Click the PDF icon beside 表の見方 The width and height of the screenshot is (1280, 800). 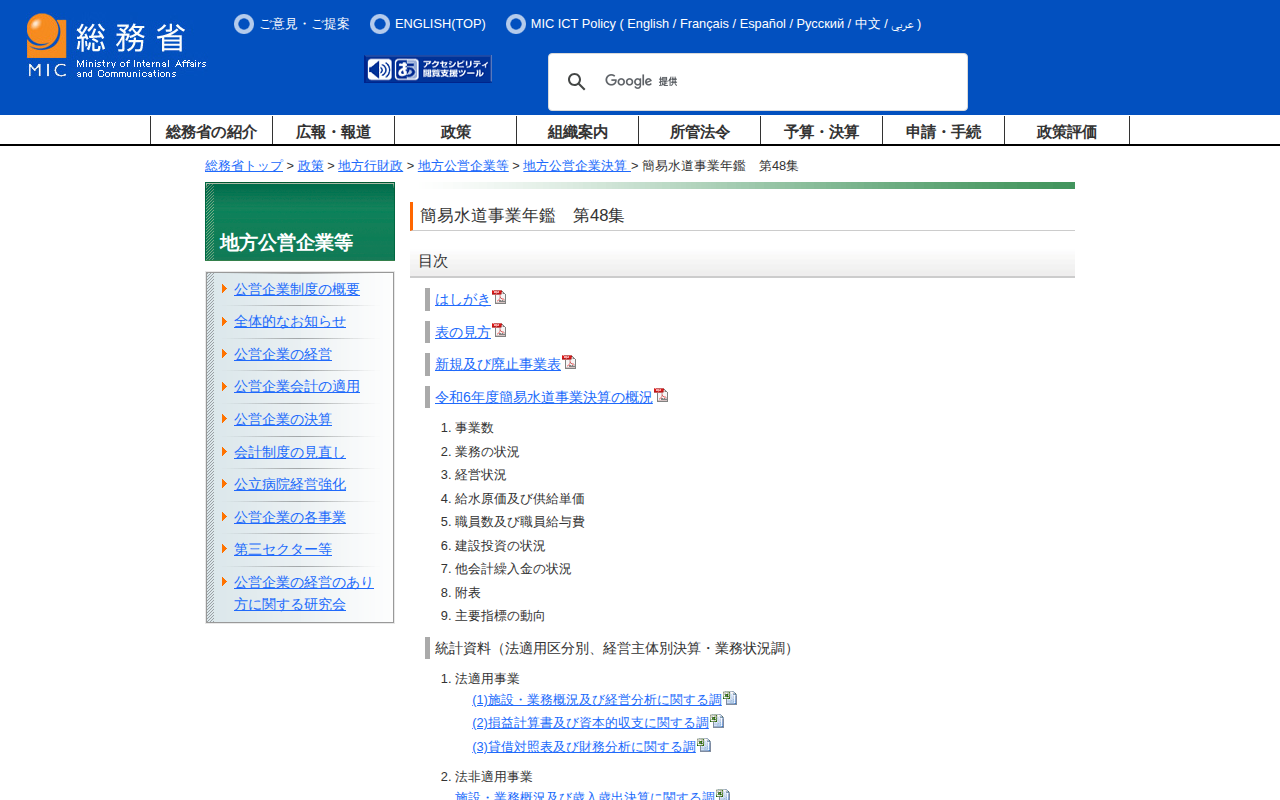(x=499, y=330)
